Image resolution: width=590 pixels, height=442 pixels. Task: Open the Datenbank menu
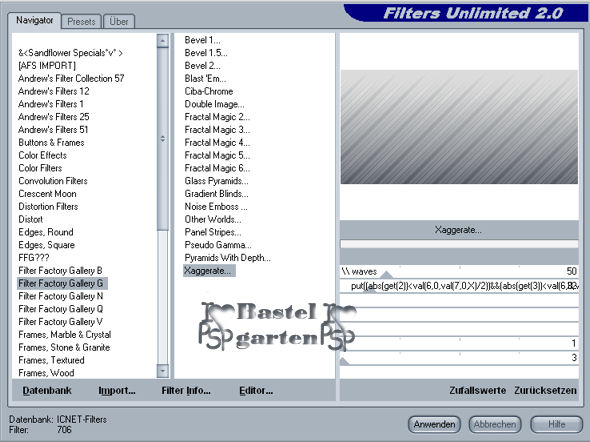pos(47,390)
